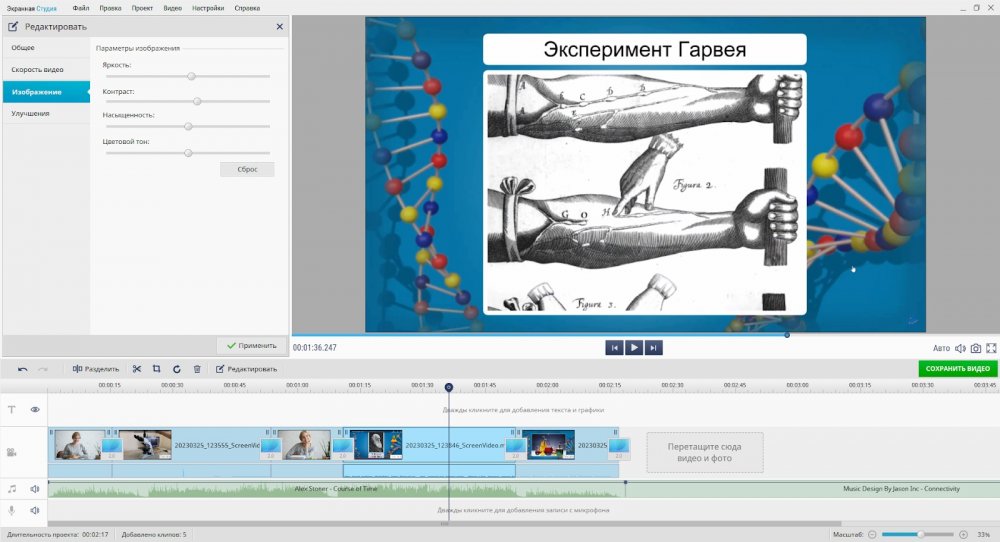Mute the microphone track speaker
Viewport: 1000px width, 542px height.
[35, 510]
